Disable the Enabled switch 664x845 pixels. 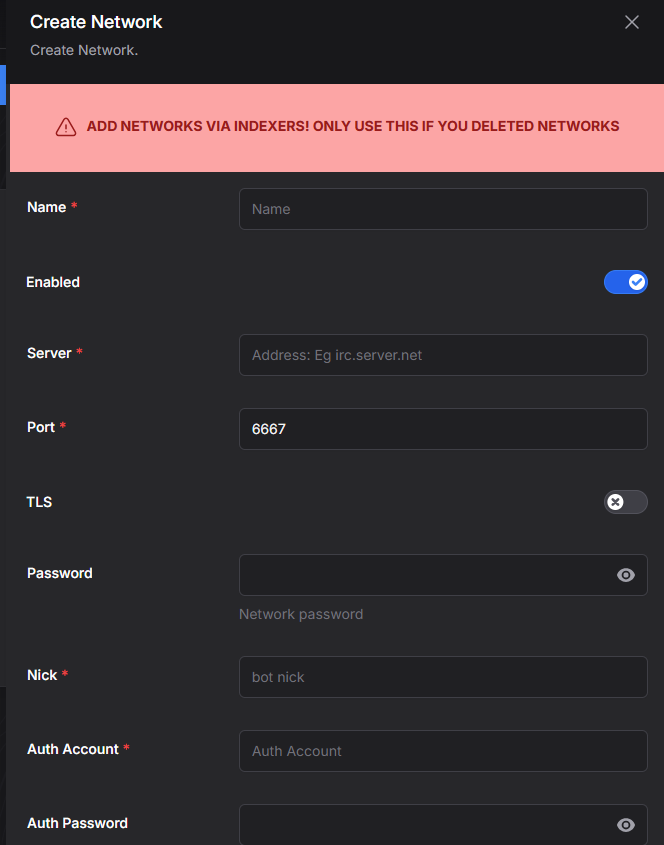(625, 282)
